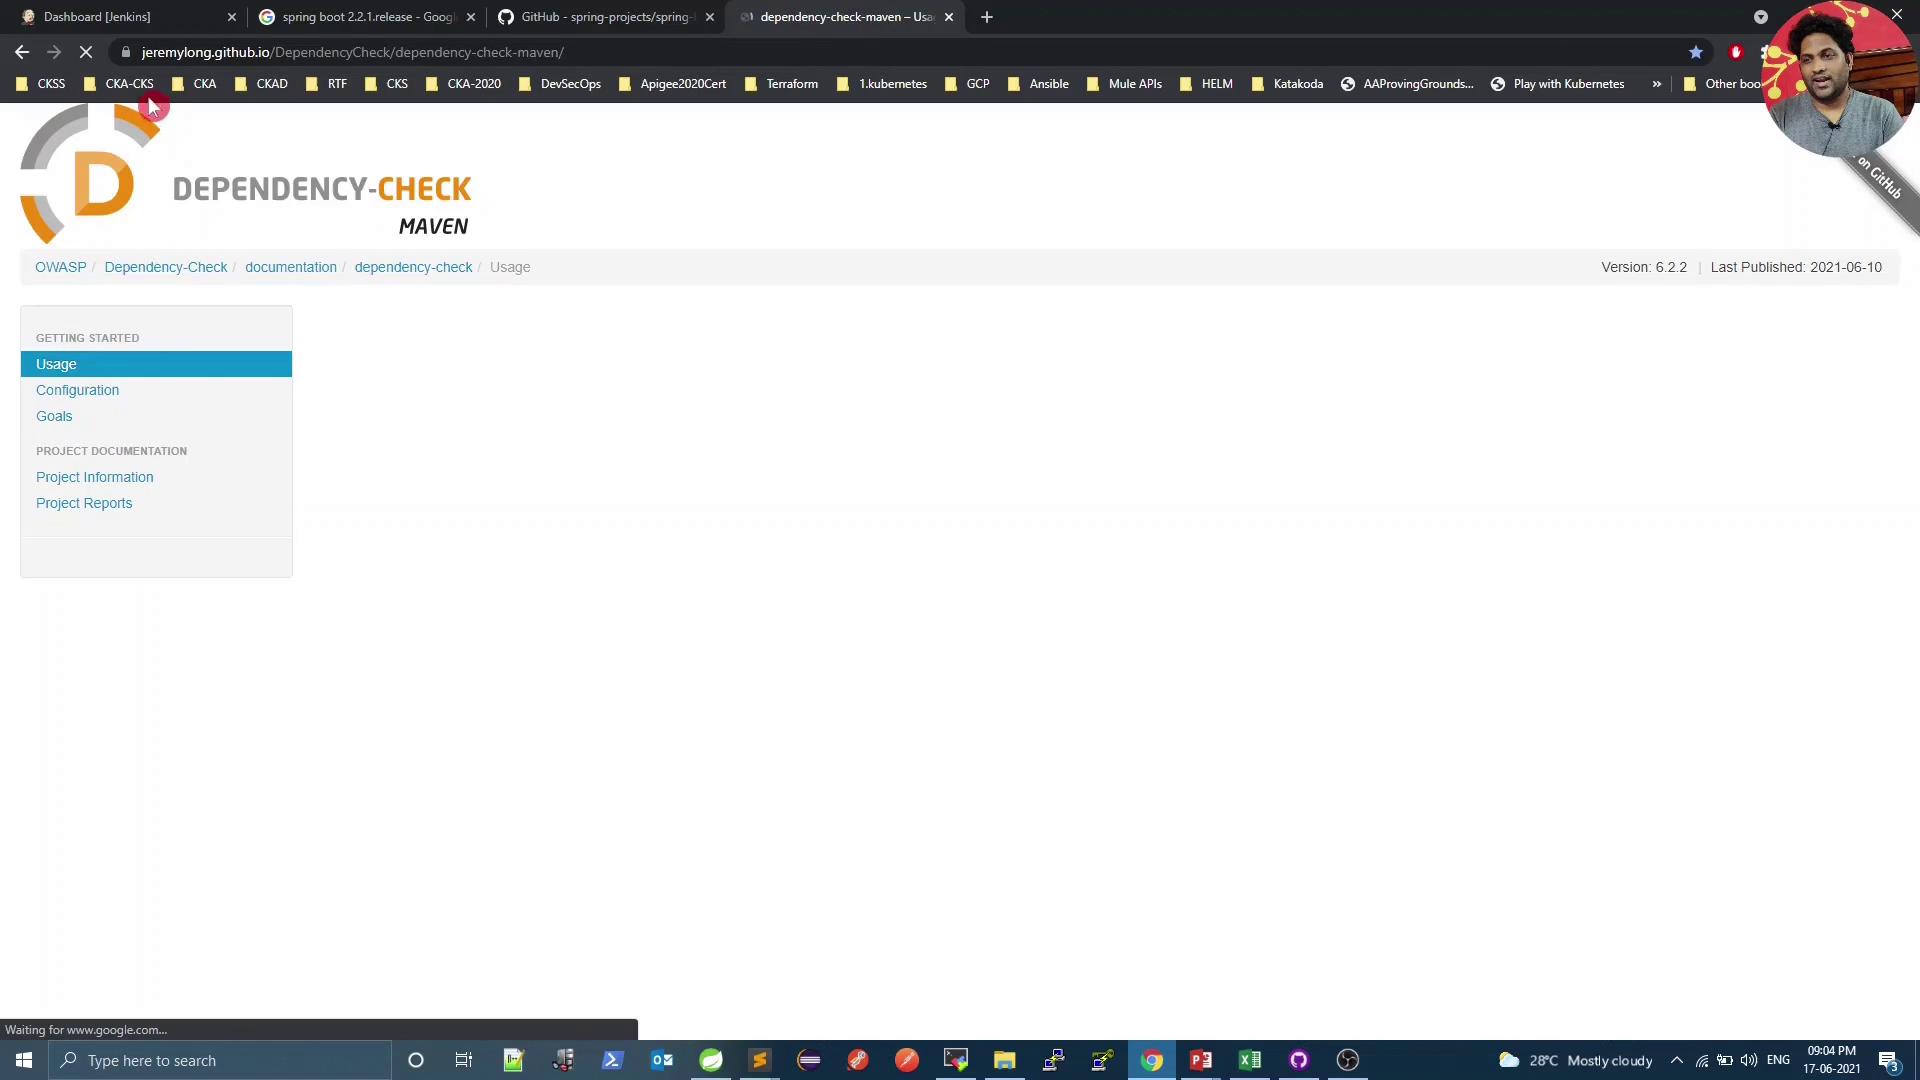Open Chrome from the taskbar
Viewport: 1920px width, 1080px height.
pyautogui.click(x=1152, y=1060)
